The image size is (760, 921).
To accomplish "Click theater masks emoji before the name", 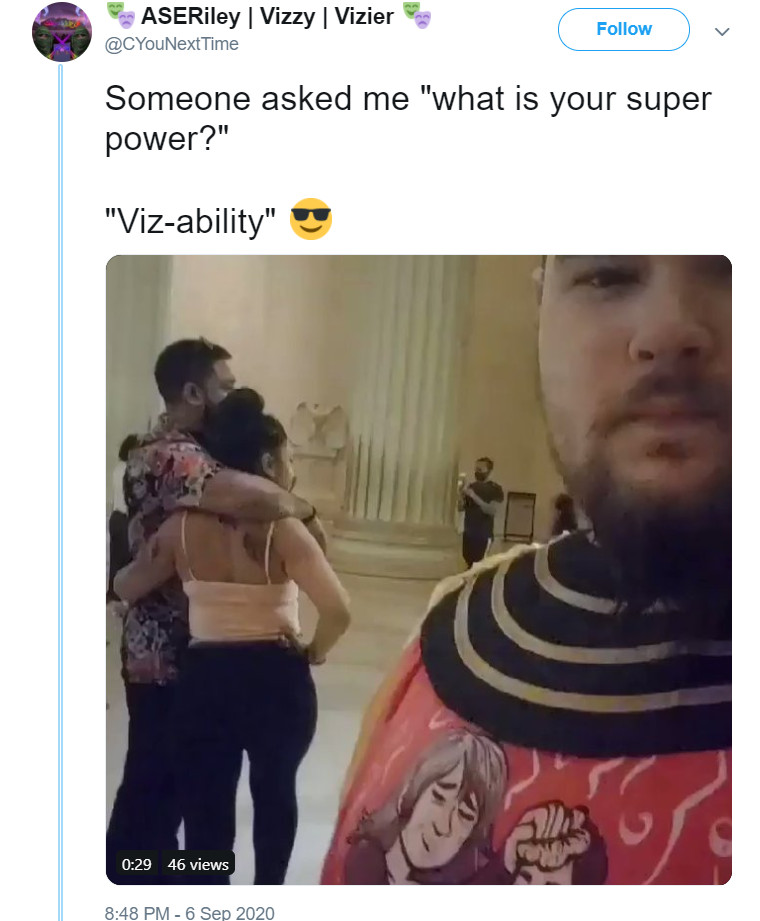I will click(121, 15).
